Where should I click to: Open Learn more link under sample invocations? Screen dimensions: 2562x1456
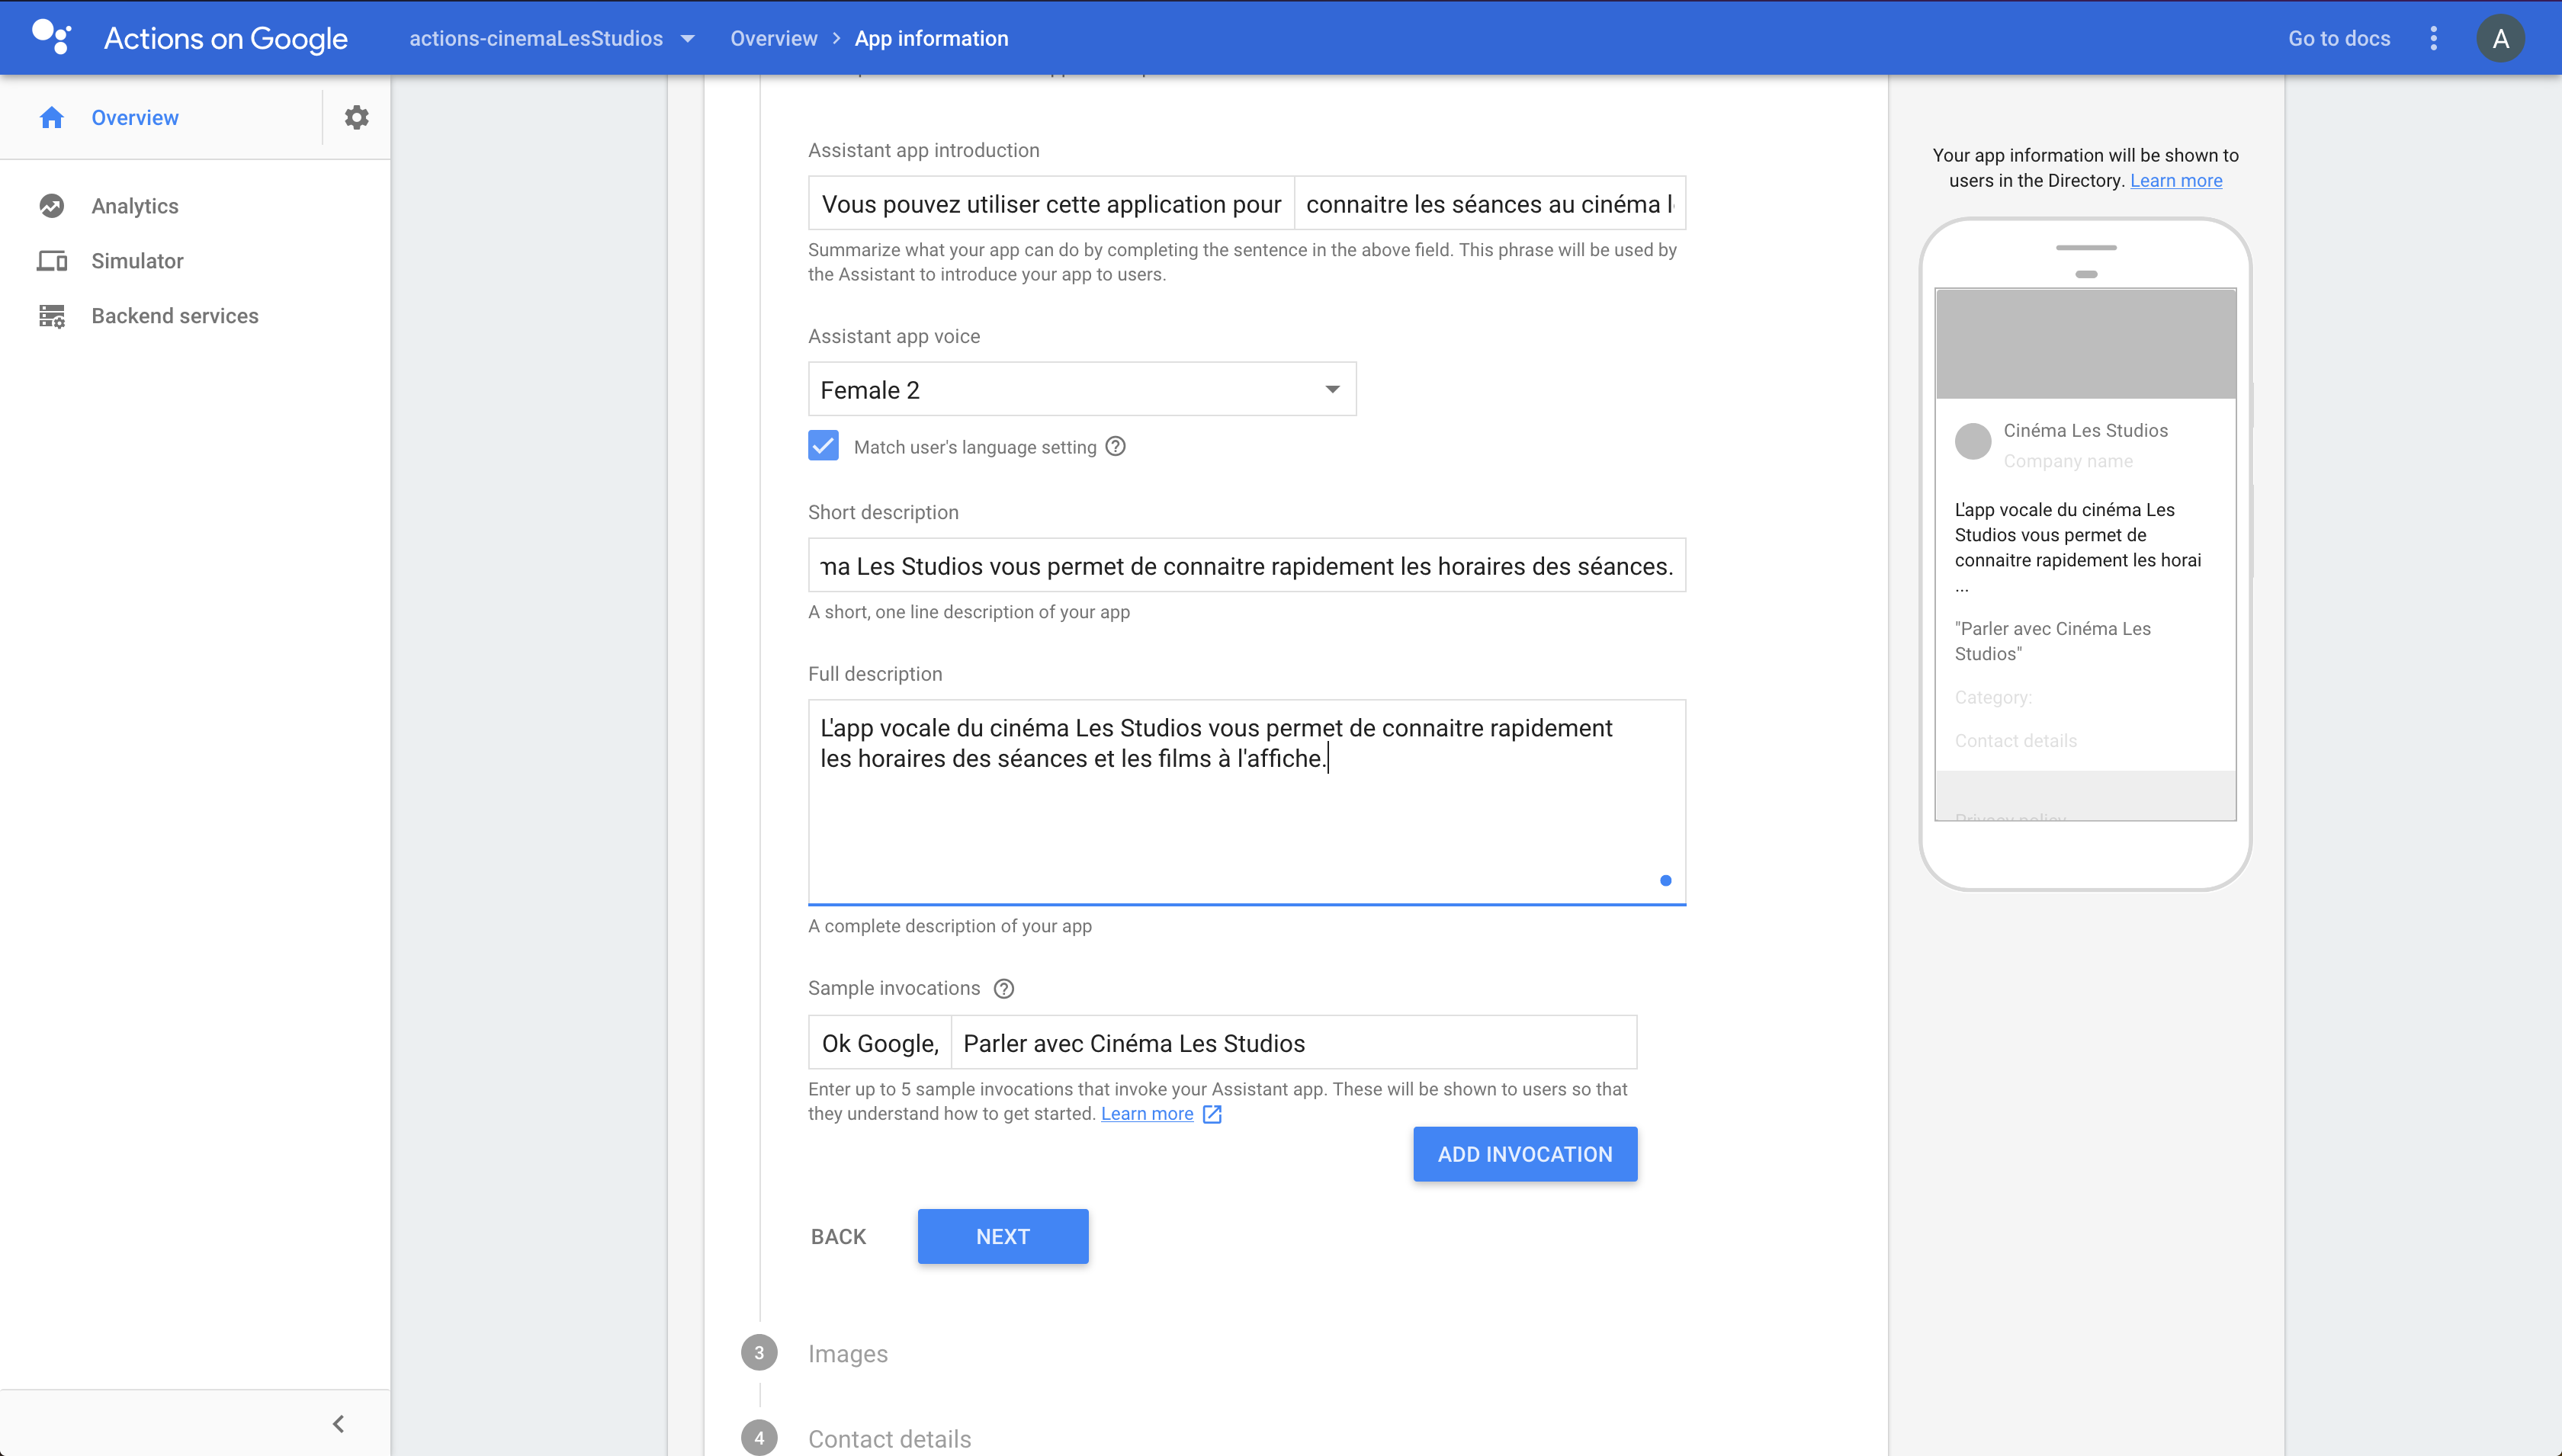(x=1147, y=1114)
